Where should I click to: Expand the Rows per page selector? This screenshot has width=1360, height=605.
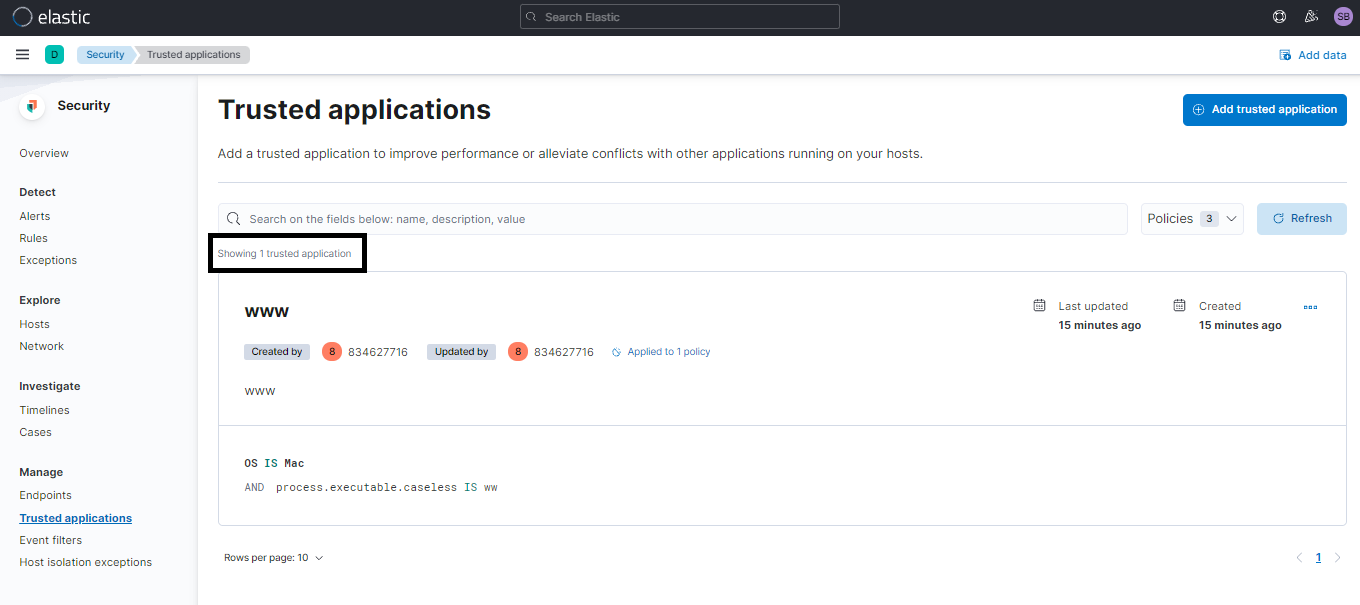click(274, 557)
